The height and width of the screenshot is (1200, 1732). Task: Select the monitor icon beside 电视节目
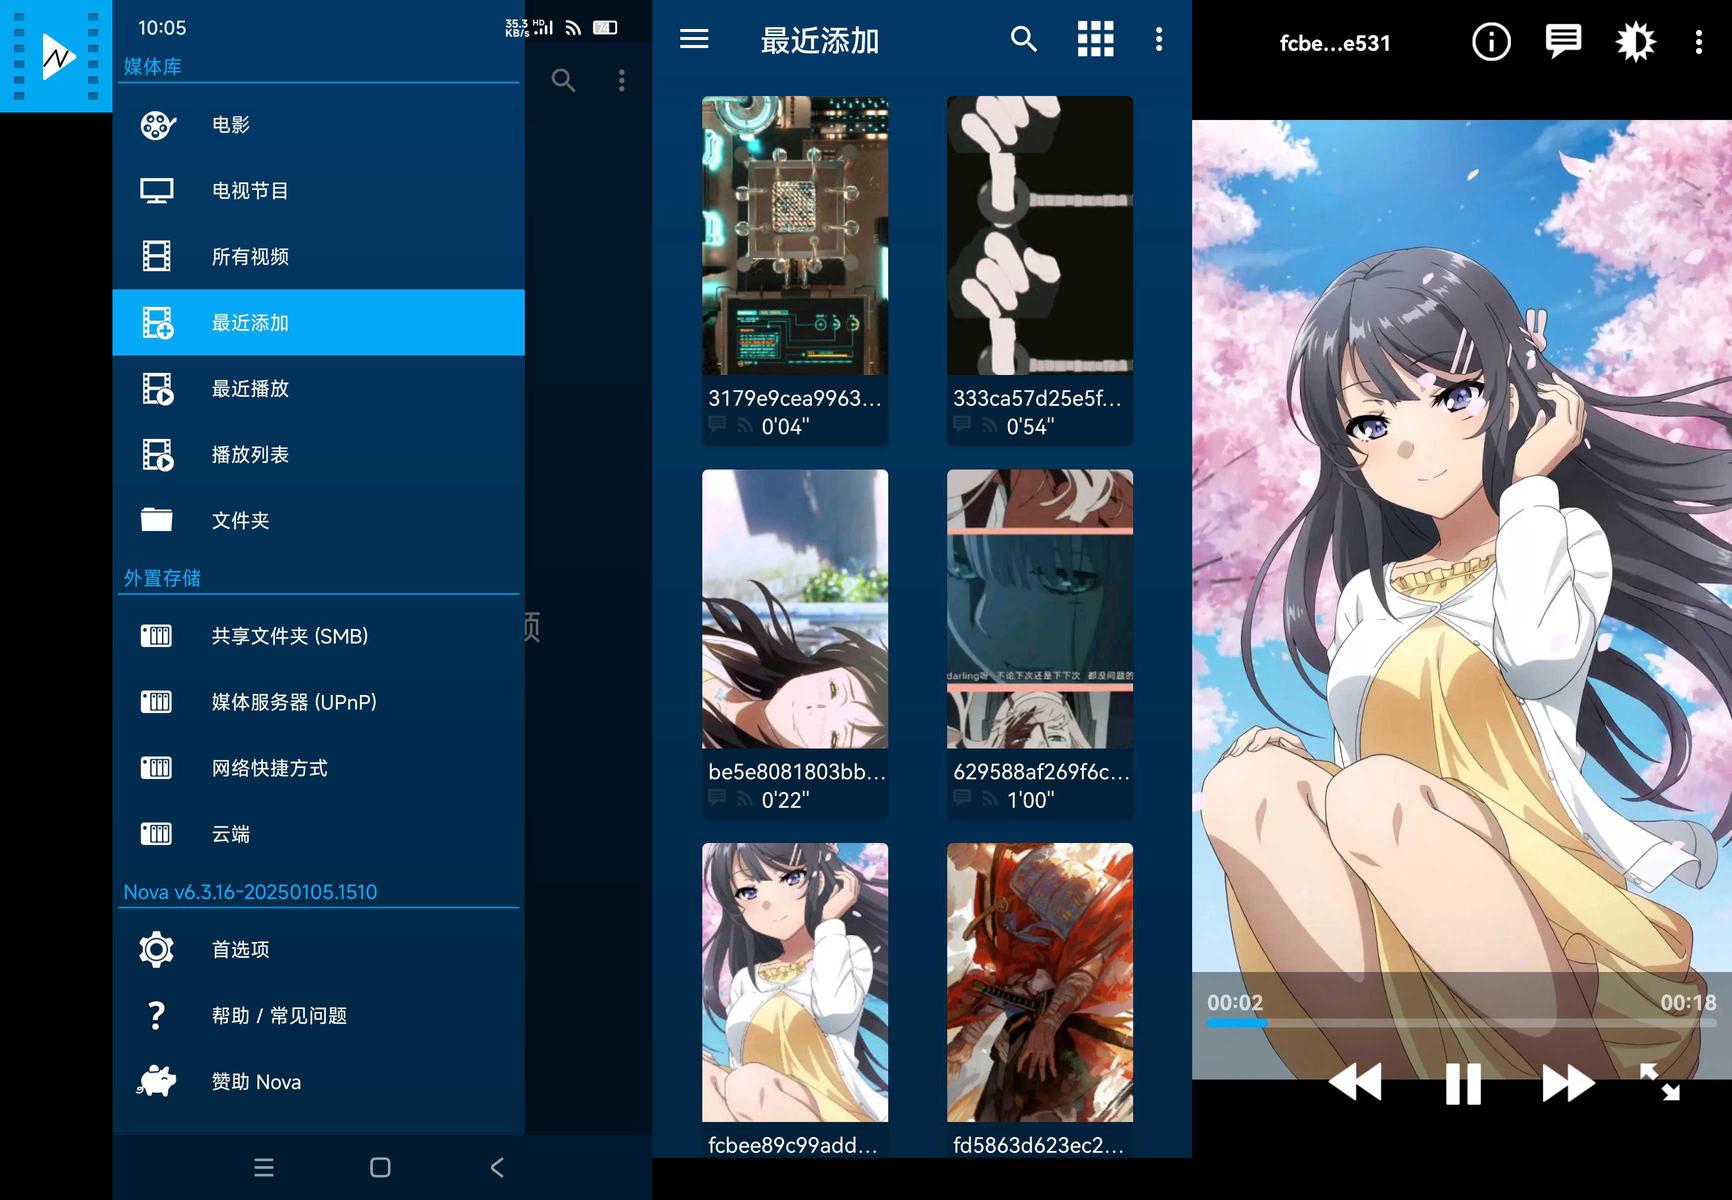coord(157,191)
